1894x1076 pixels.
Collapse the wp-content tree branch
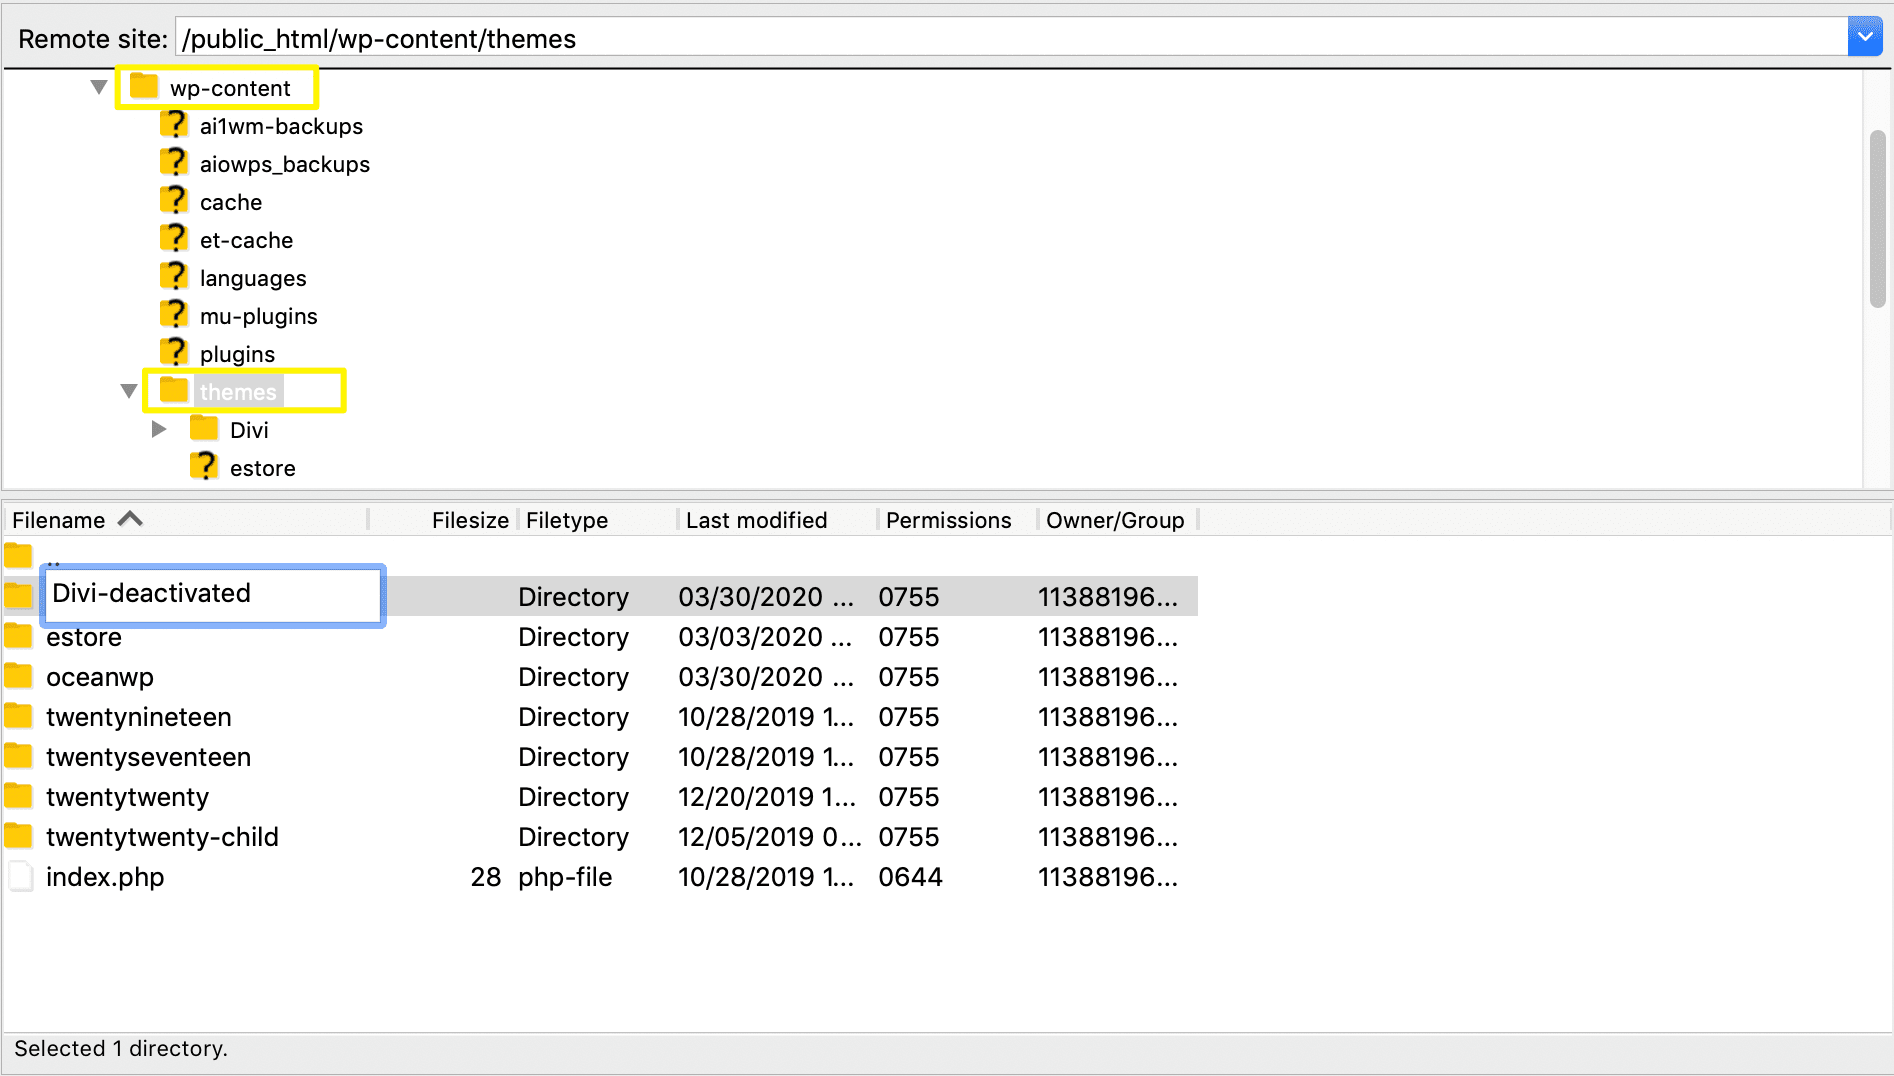tap(98, 86)
